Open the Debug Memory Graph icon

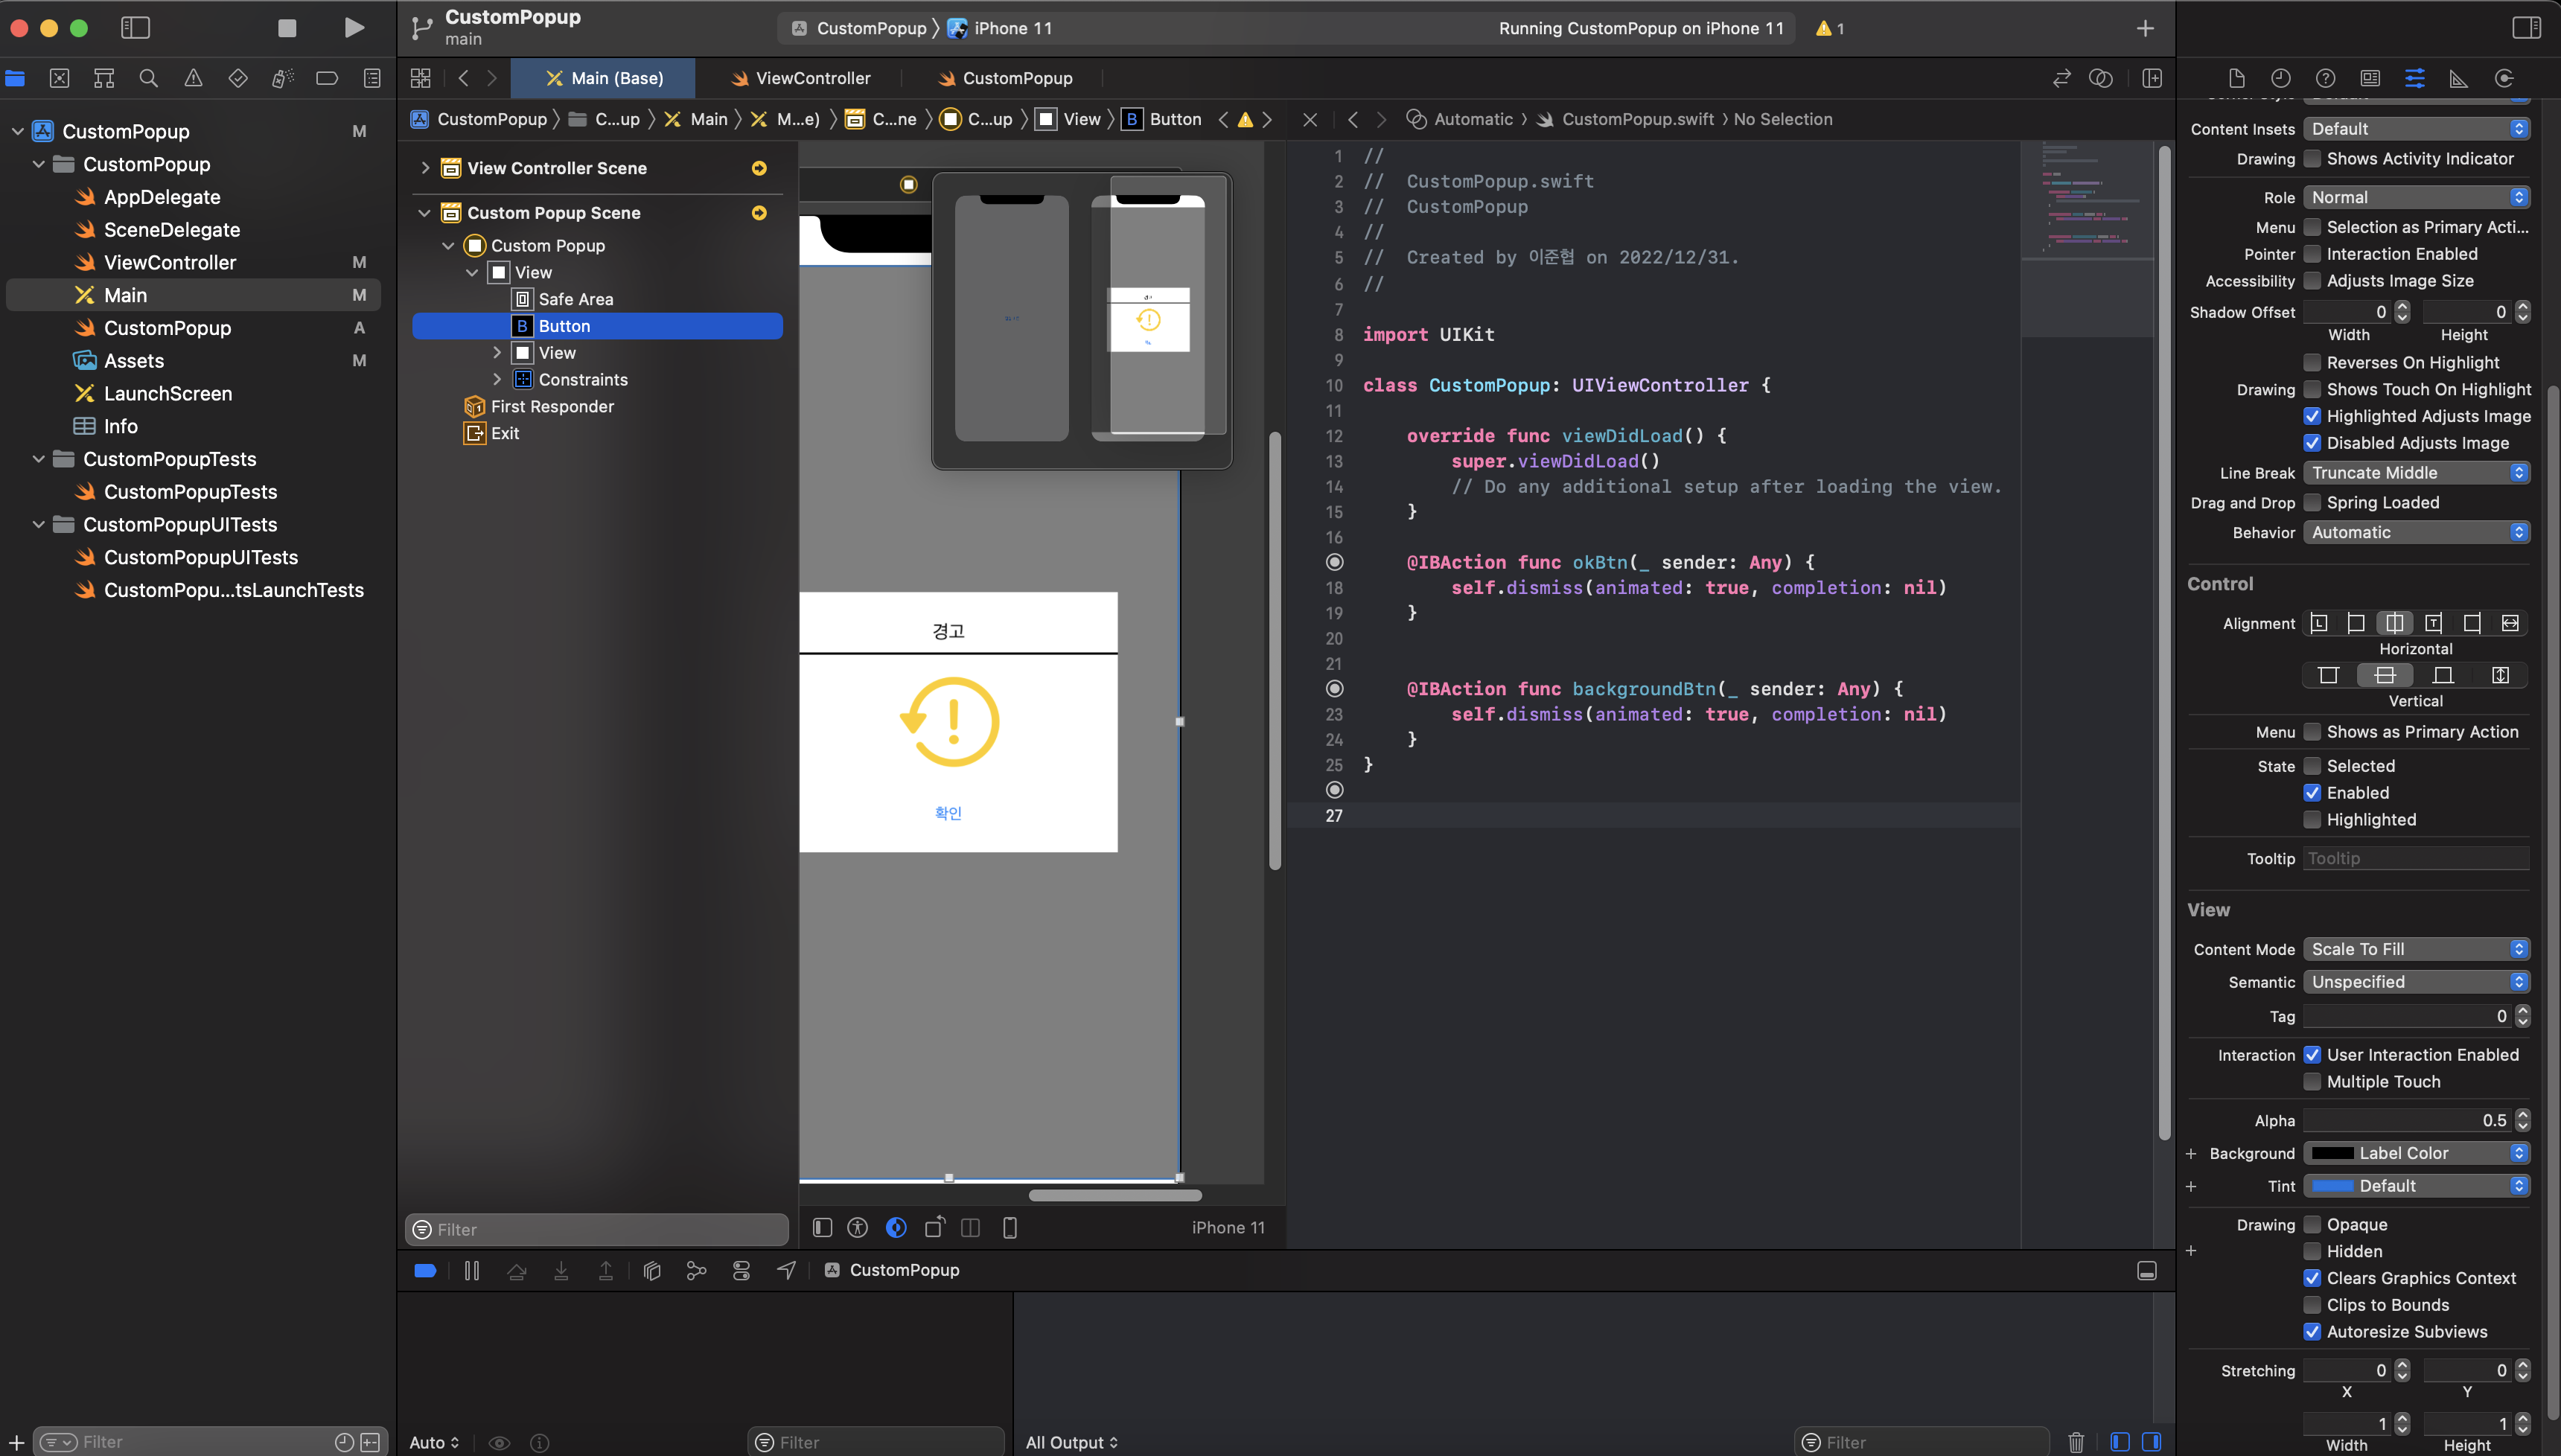(697, 1270)
